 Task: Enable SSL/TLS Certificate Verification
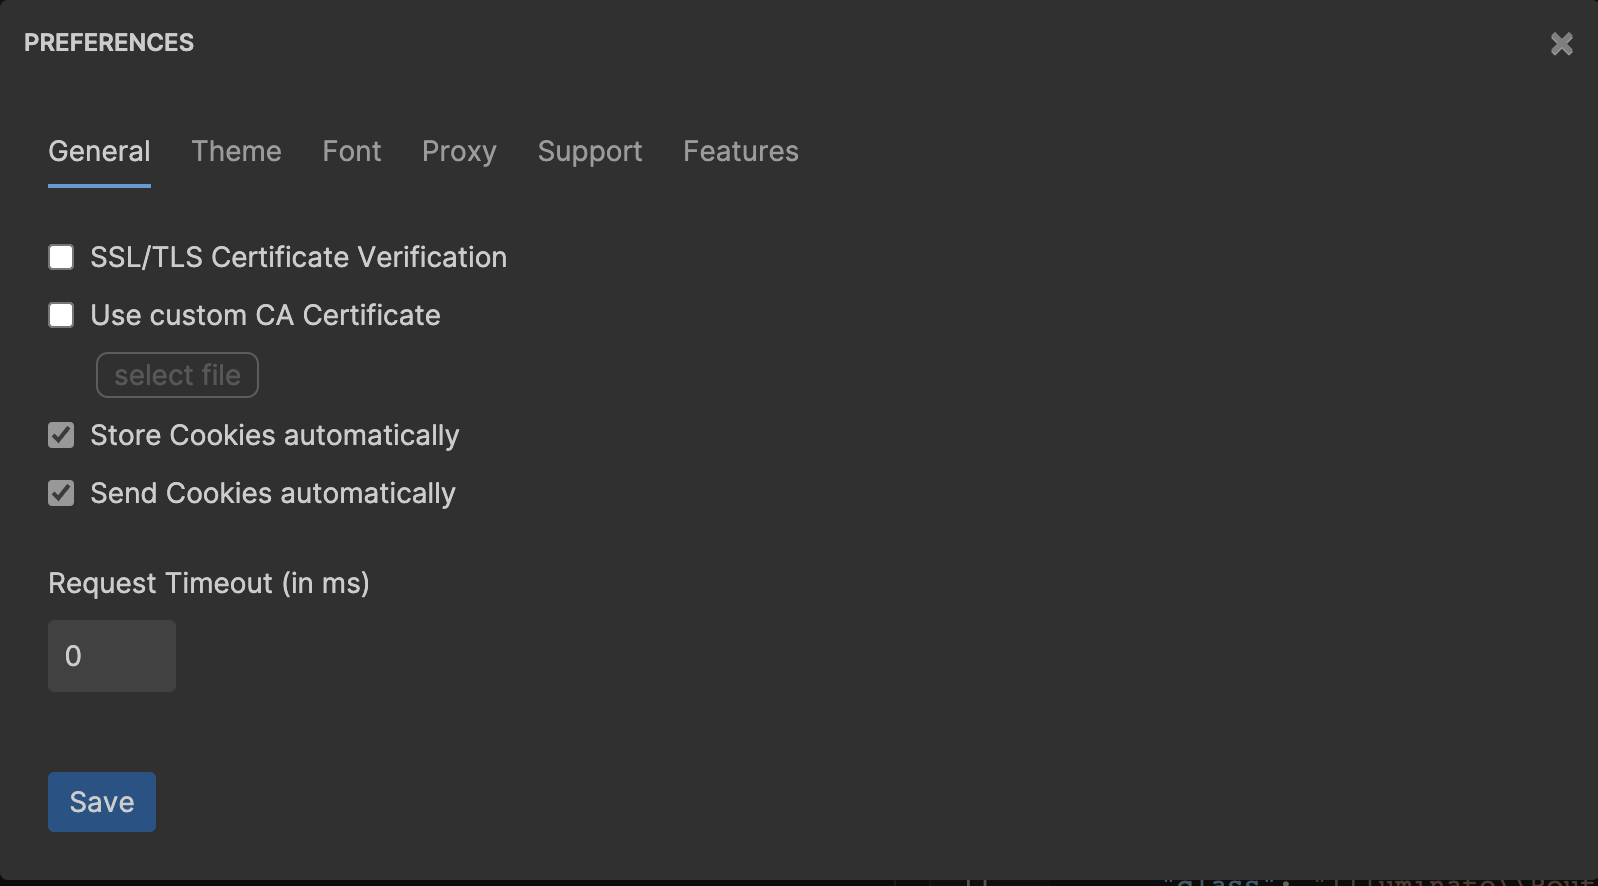[x=61, y=257]
